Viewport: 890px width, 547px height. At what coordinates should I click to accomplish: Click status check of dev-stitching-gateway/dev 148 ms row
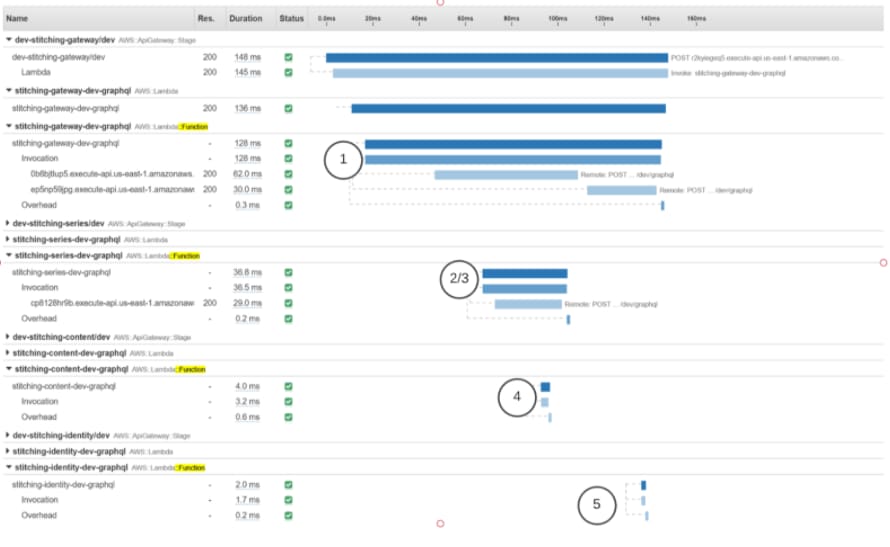pos(288,57)
